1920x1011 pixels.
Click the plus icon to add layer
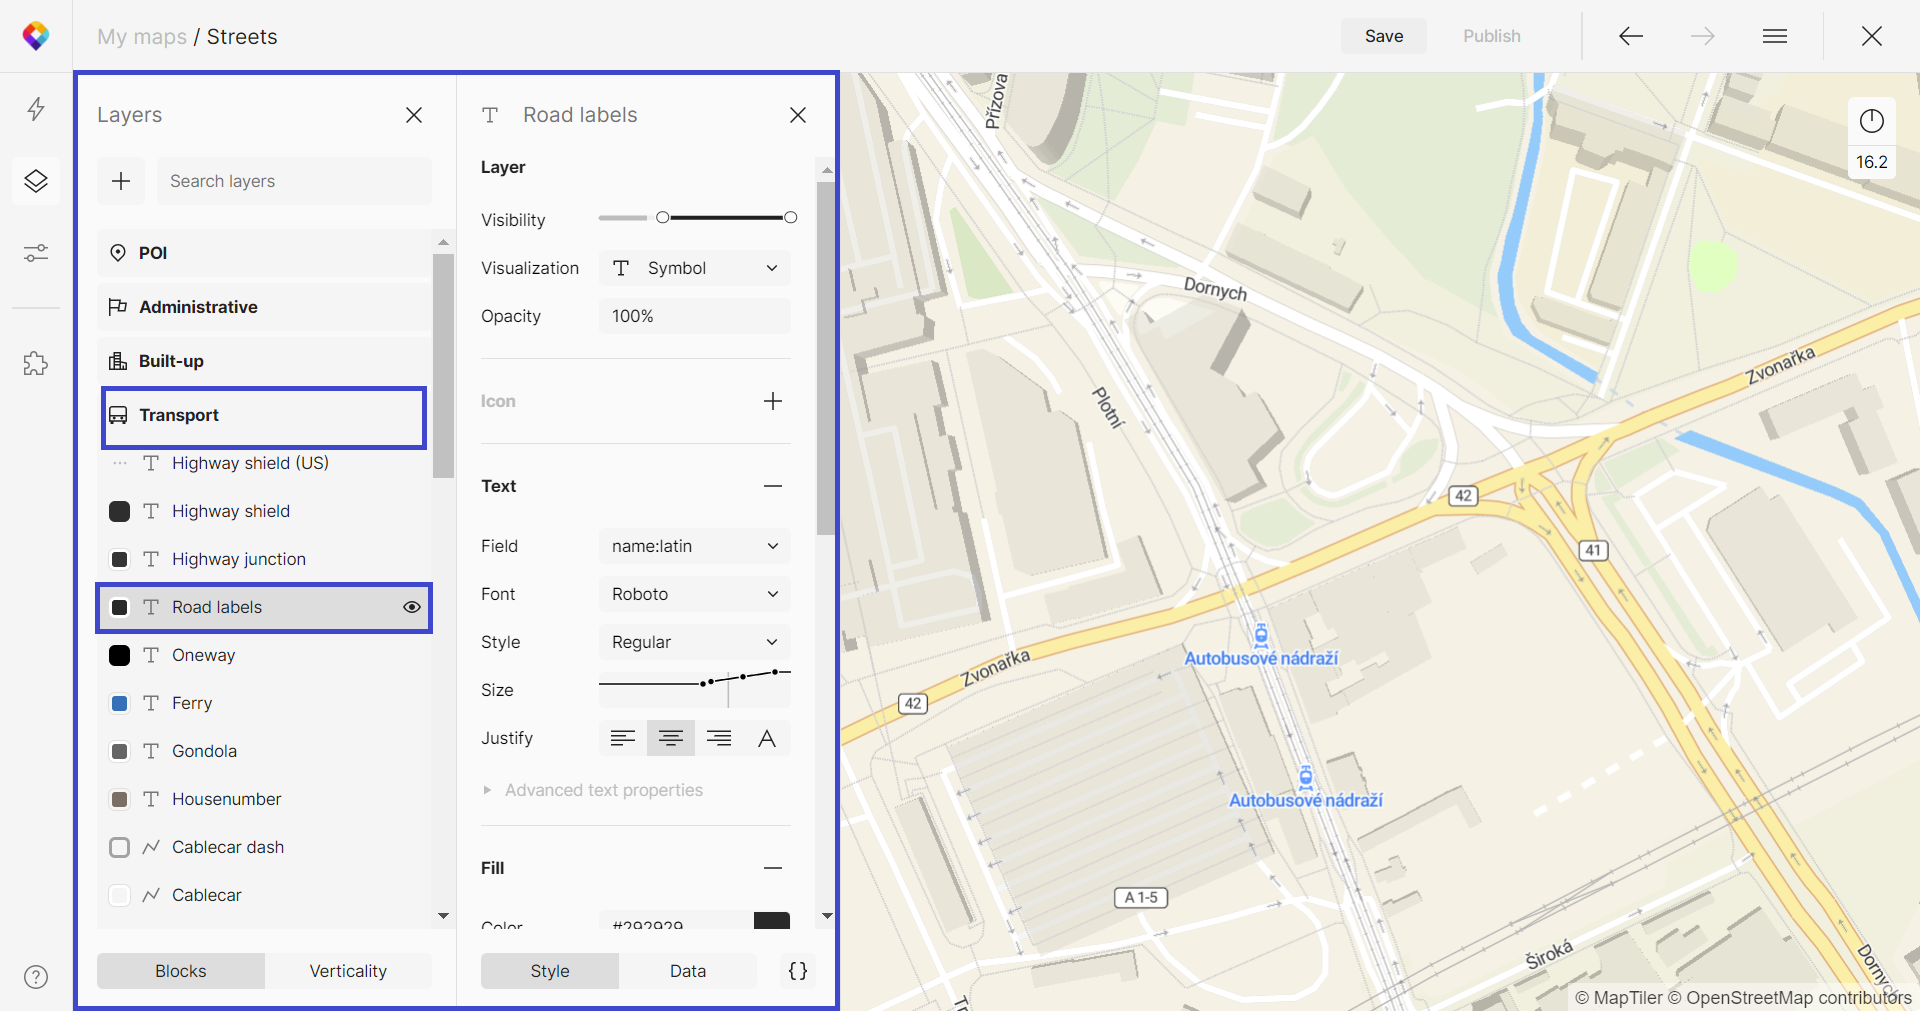coord(121,181)
